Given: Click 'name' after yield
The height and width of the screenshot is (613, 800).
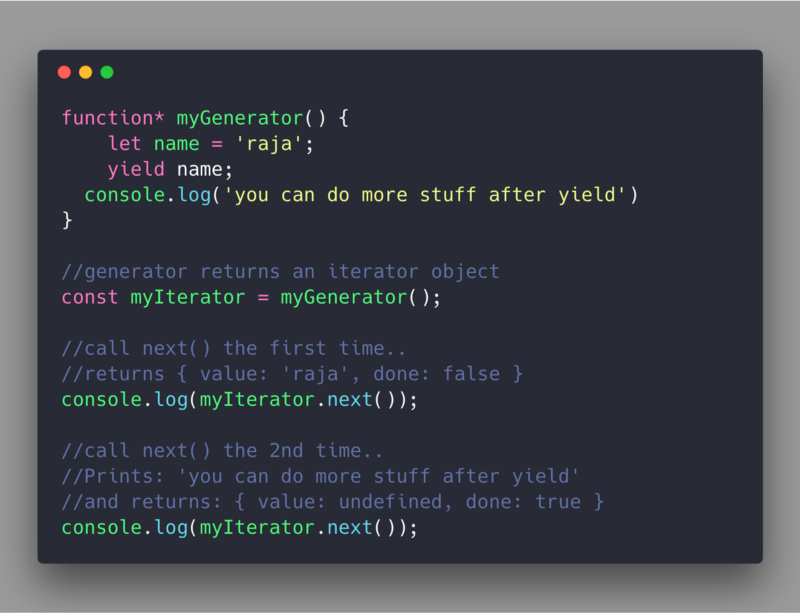Looking at the screenshot, I should click(x=199, y=169).
